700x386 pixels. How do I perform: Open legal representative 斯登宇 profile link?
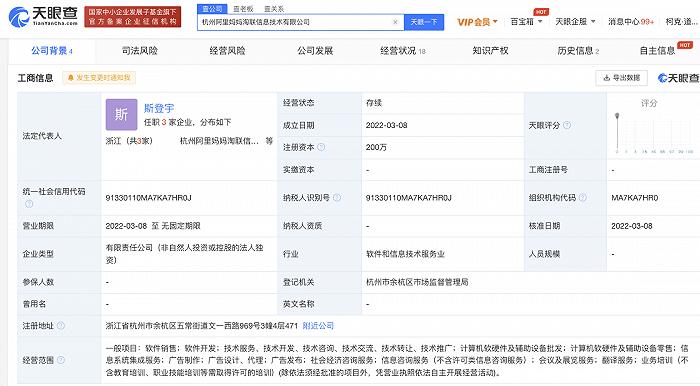tap(159, 108)
